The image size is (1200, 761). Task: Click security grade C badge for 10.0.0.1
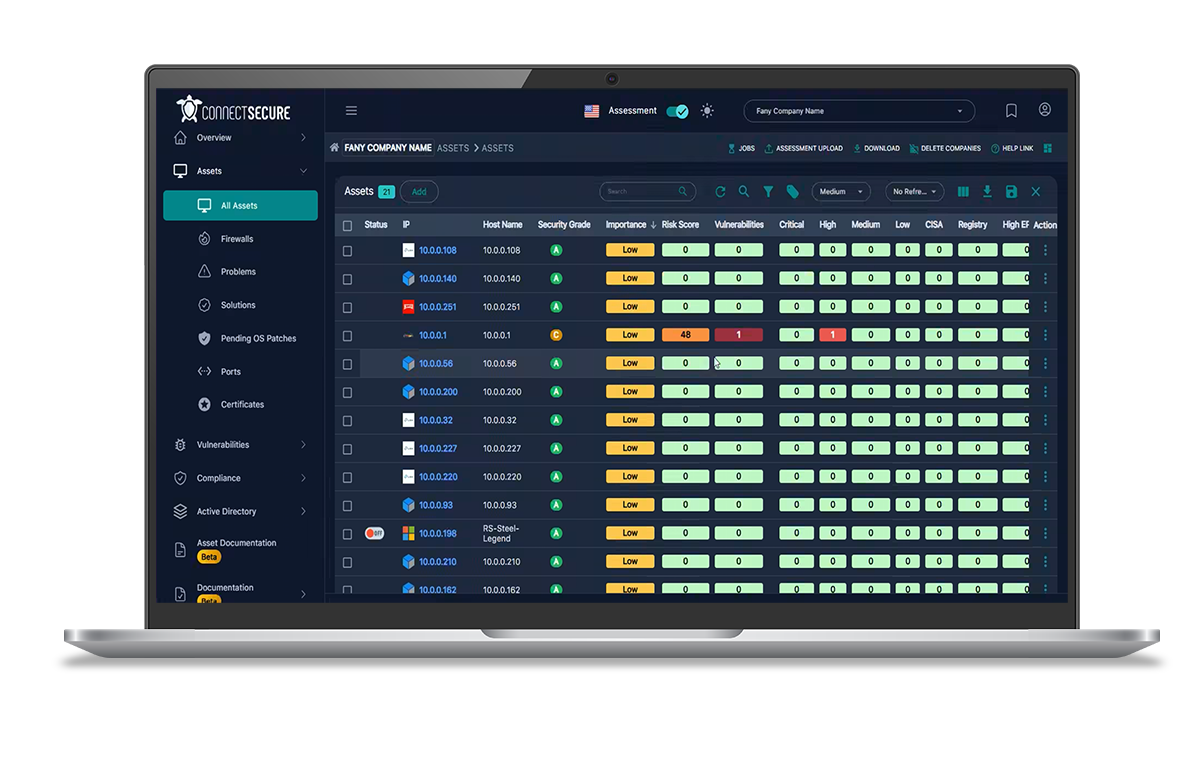pyautogui.click(x=556, y=335)
